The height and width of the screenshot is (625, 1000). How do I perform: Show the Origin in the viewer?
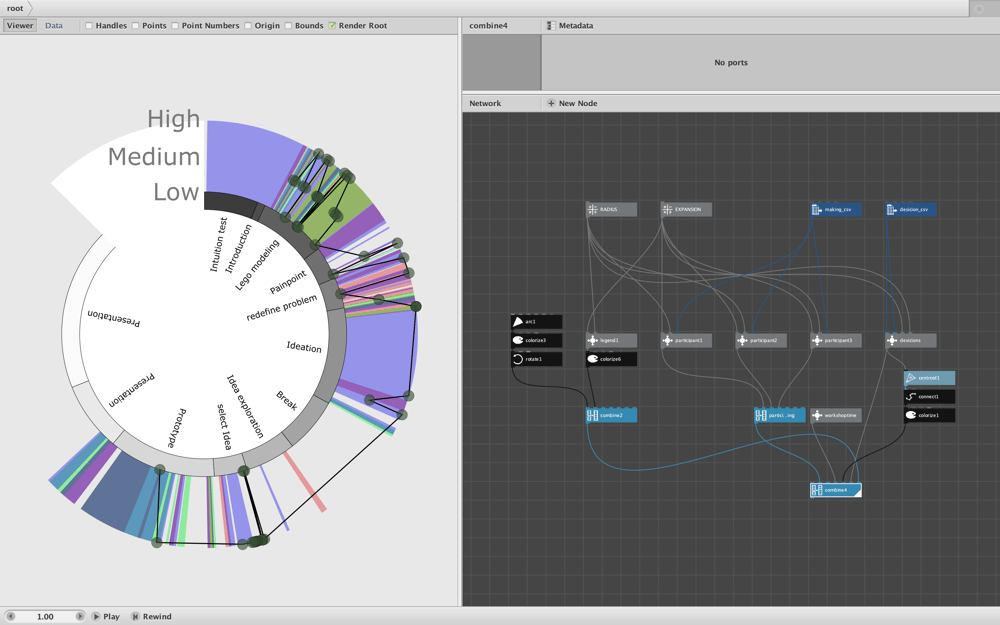click(248, 26)
